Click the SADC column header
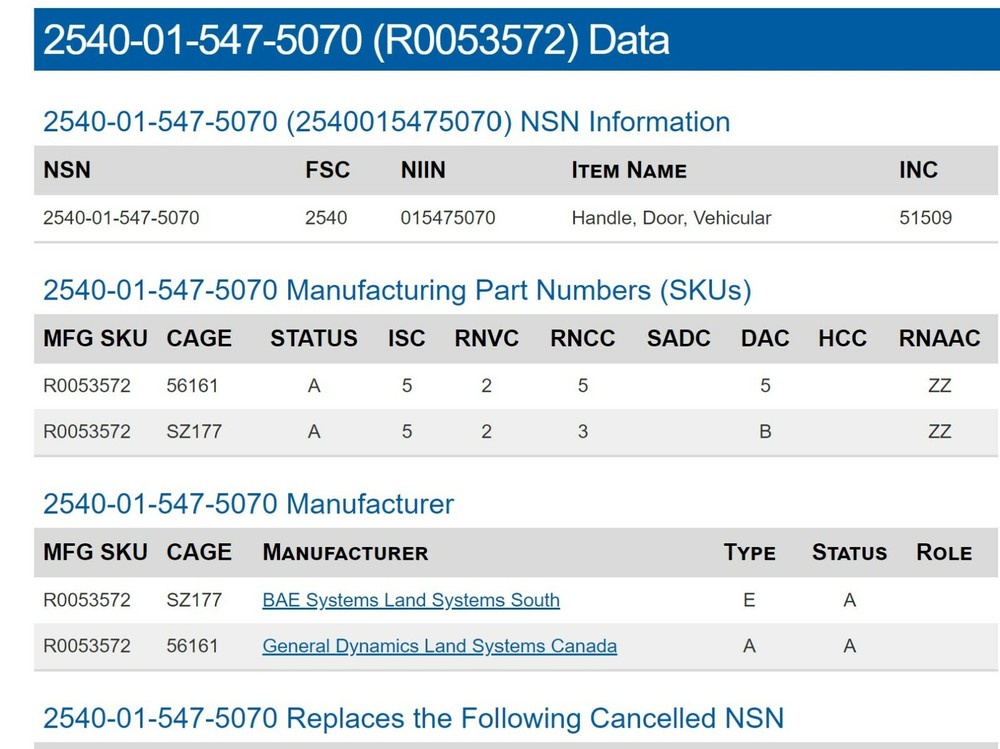This screenshot has height=749, width=1000. coord(679,338)
